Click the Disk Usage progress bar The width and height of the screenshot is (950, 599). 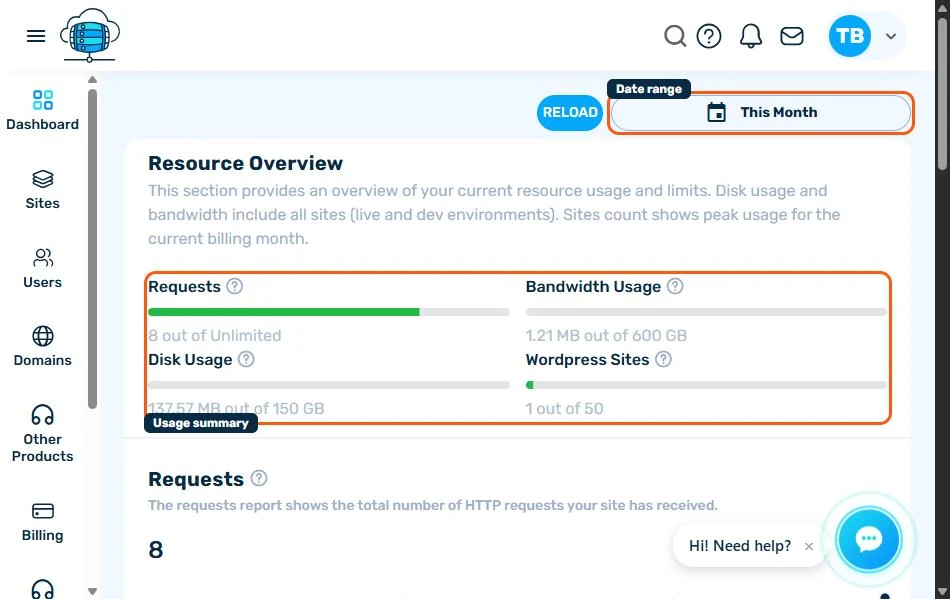pyautogui.click(x=328, y=385)
